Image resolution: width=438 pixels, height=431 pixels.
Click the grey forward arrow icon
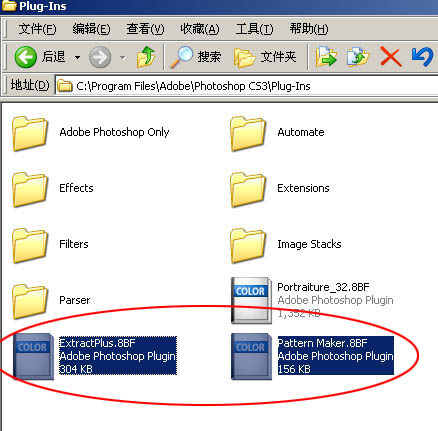click(100, 57)
